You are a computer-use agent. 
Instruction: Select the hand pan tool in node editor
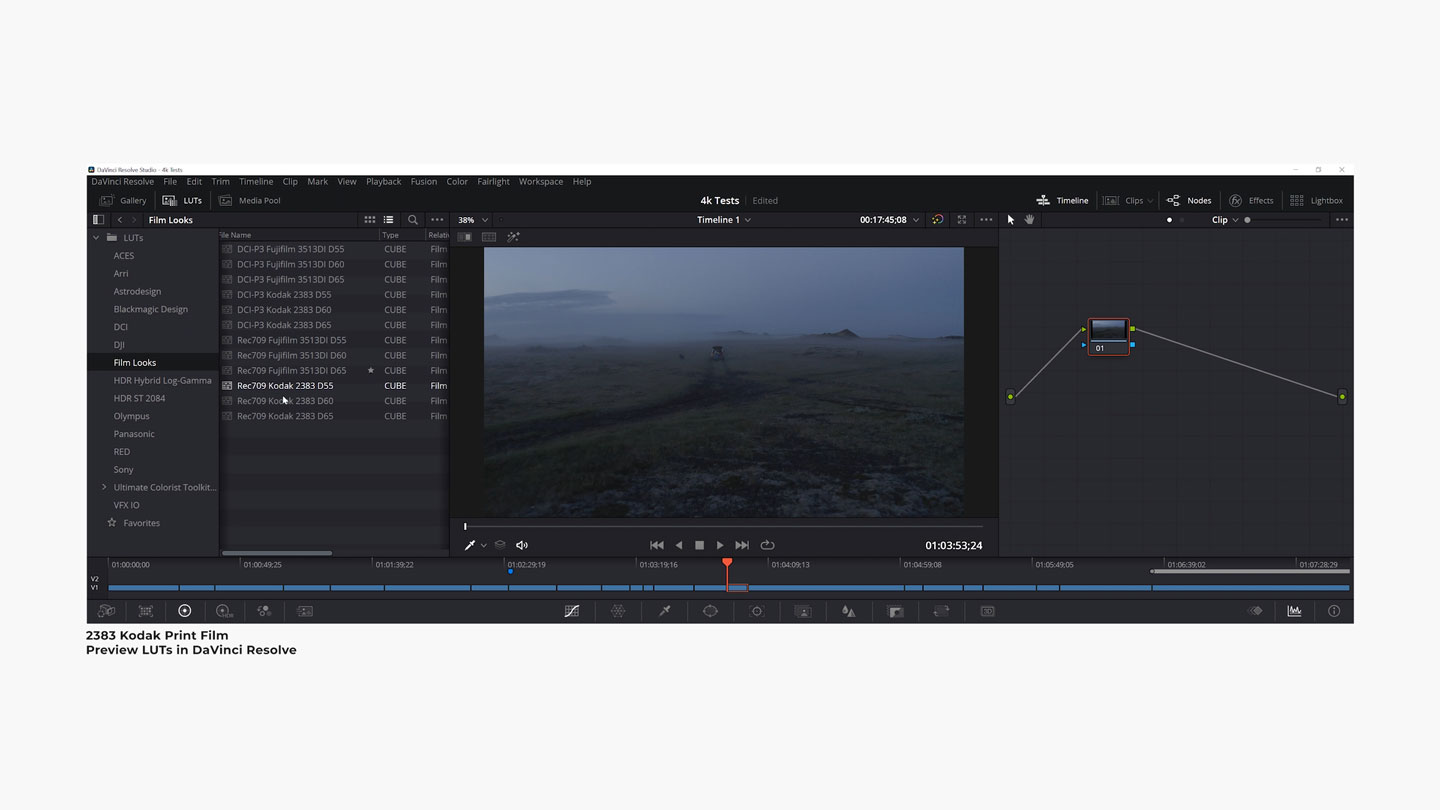[1029, 220]
